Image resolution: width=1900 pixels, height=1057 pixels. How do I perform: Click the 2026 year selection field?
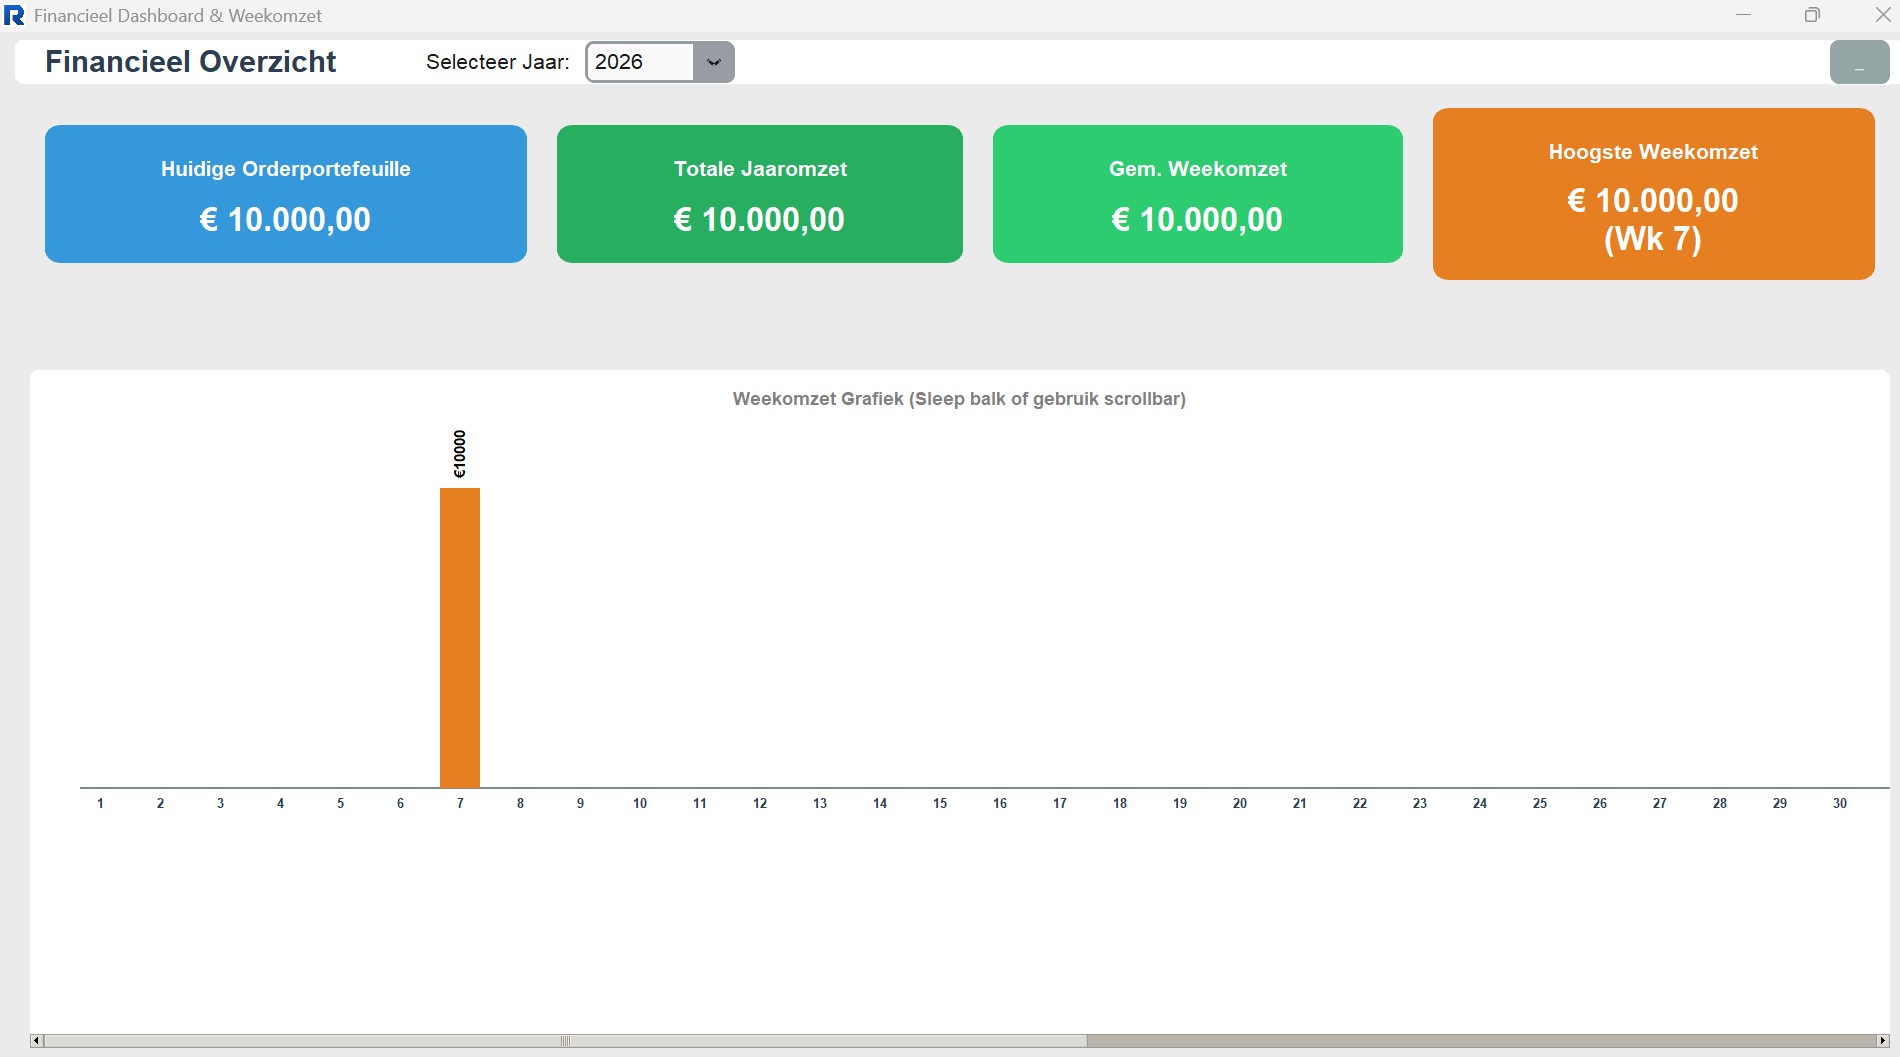[x=640, y=62]
